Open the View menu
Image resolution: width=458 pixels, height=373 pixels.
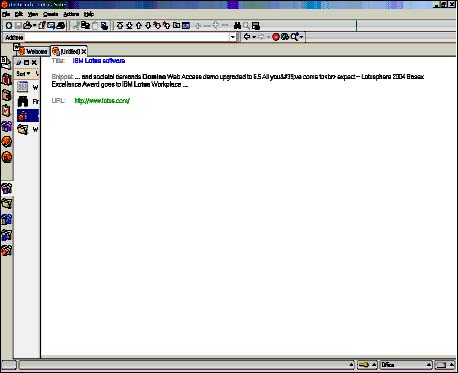[33, 14]
